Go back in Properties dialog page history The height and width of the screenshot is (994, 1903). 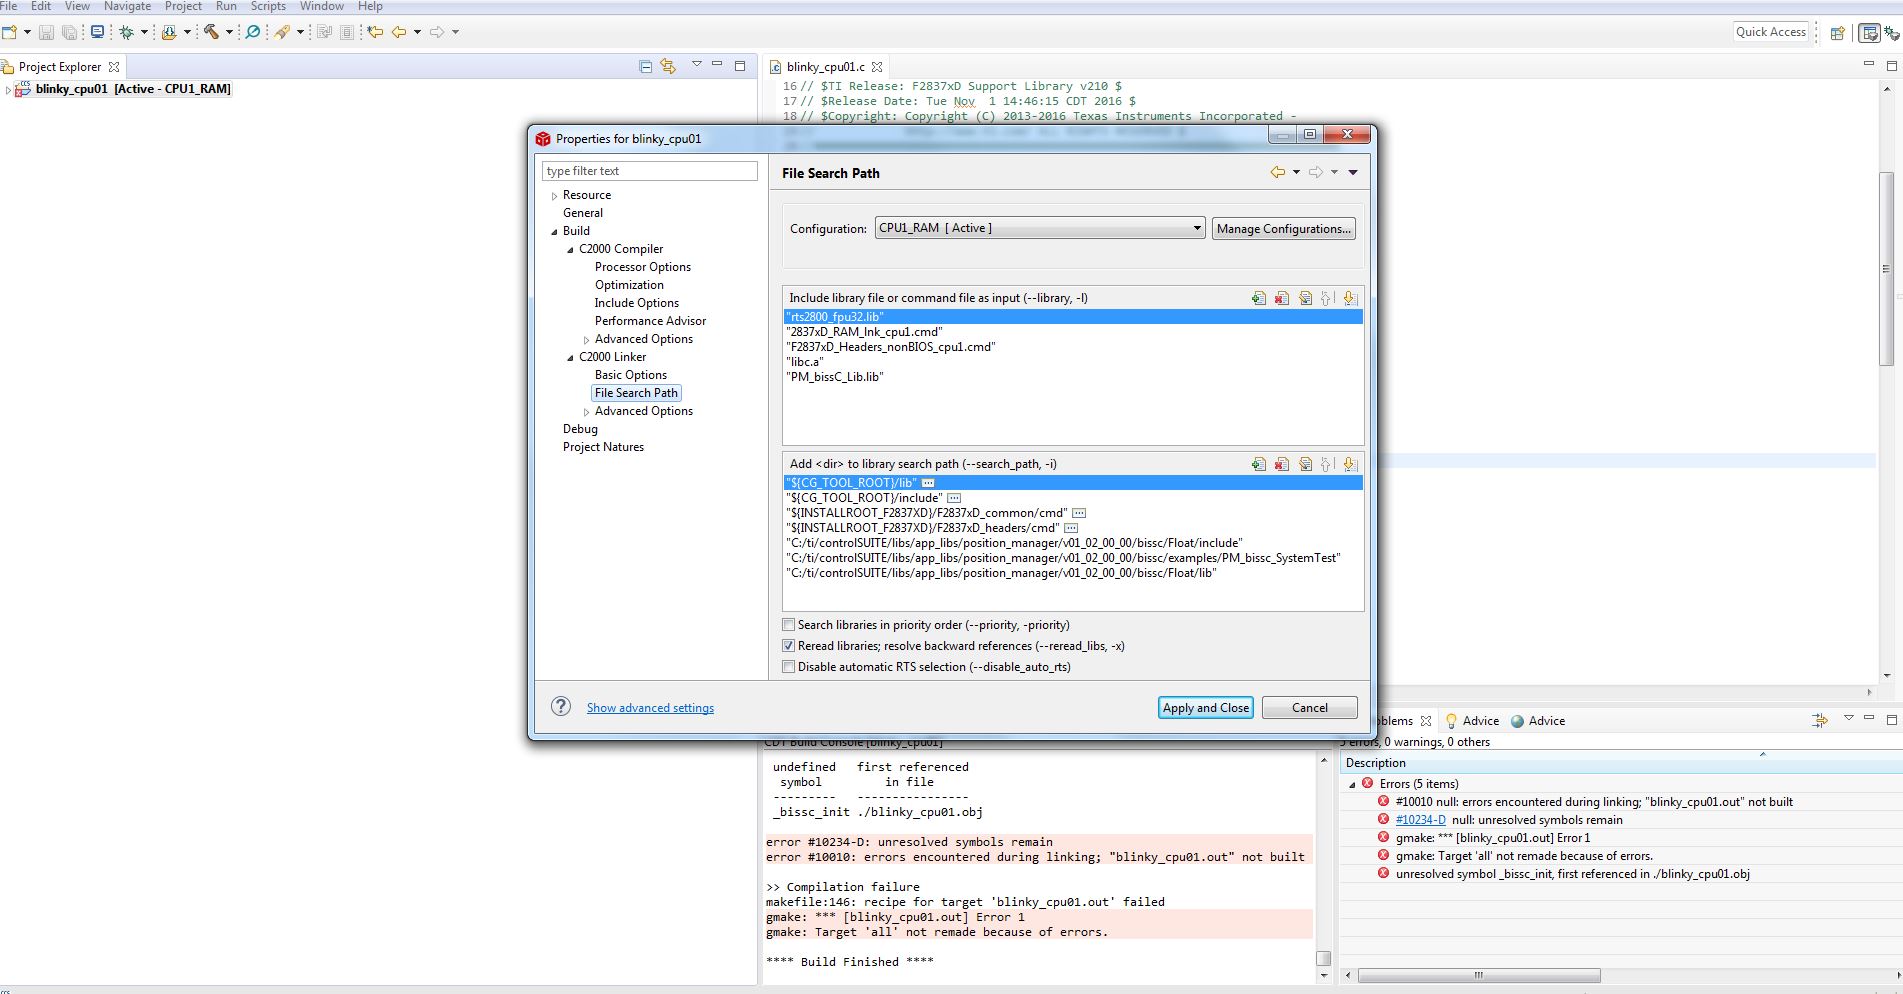tap(1278, 172)
